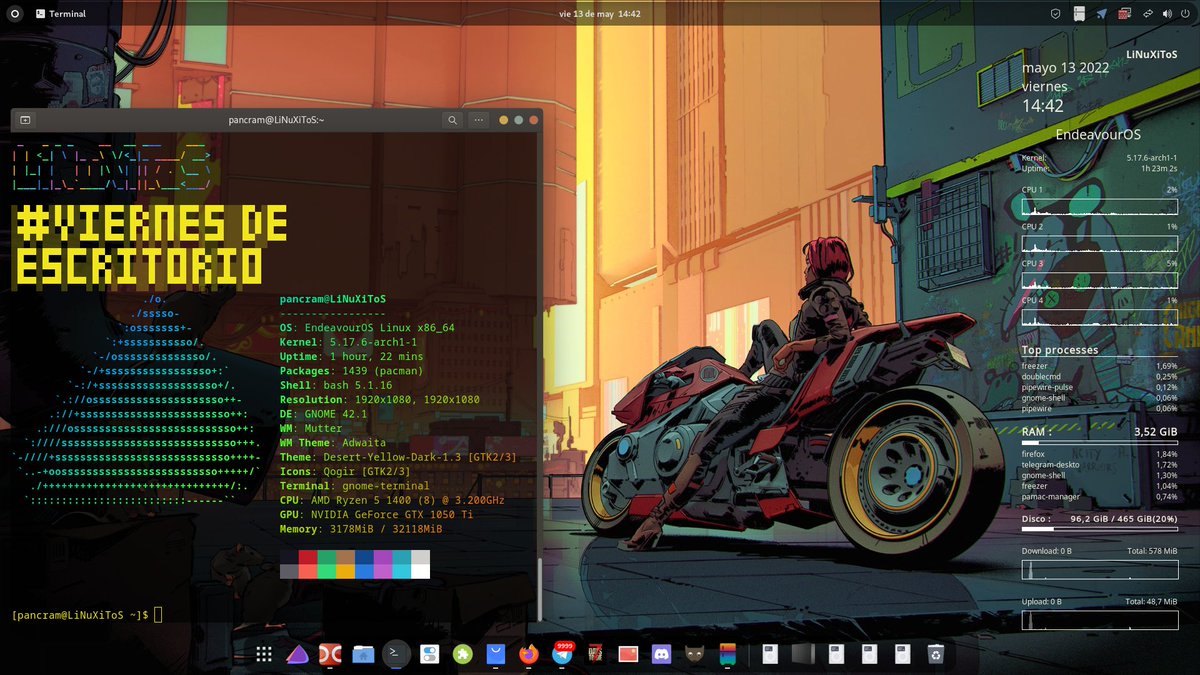
Task: Click the EndeavourOS heading in the widget
Action: [1098, 134]
